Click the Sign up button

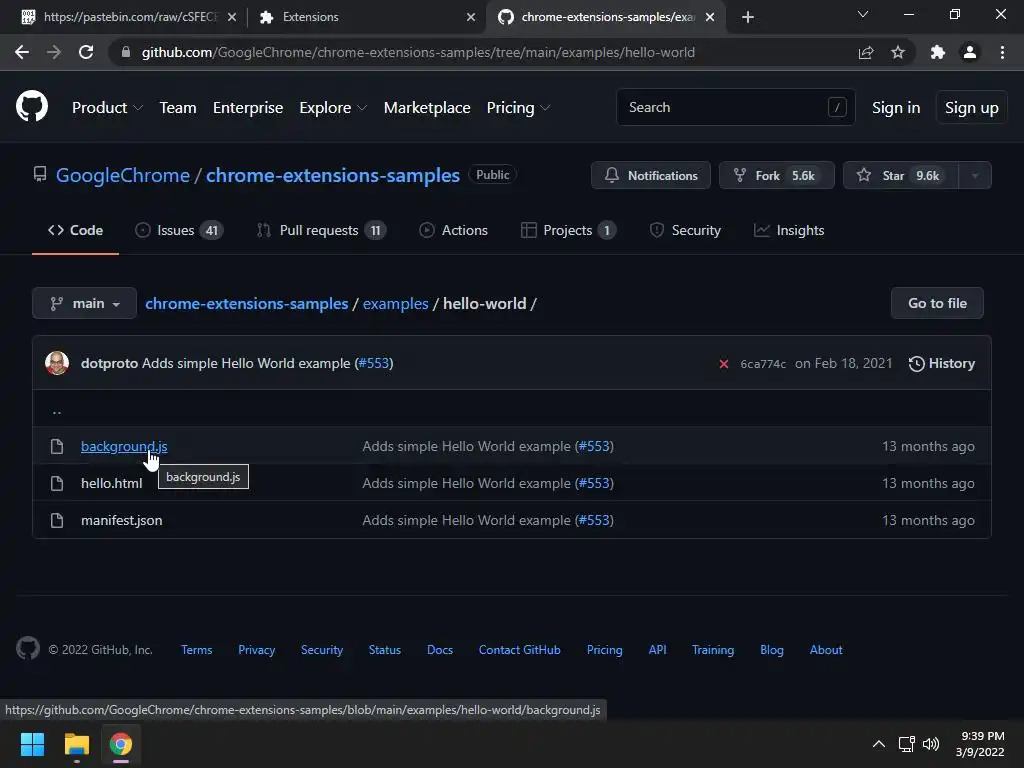[971, 108]
